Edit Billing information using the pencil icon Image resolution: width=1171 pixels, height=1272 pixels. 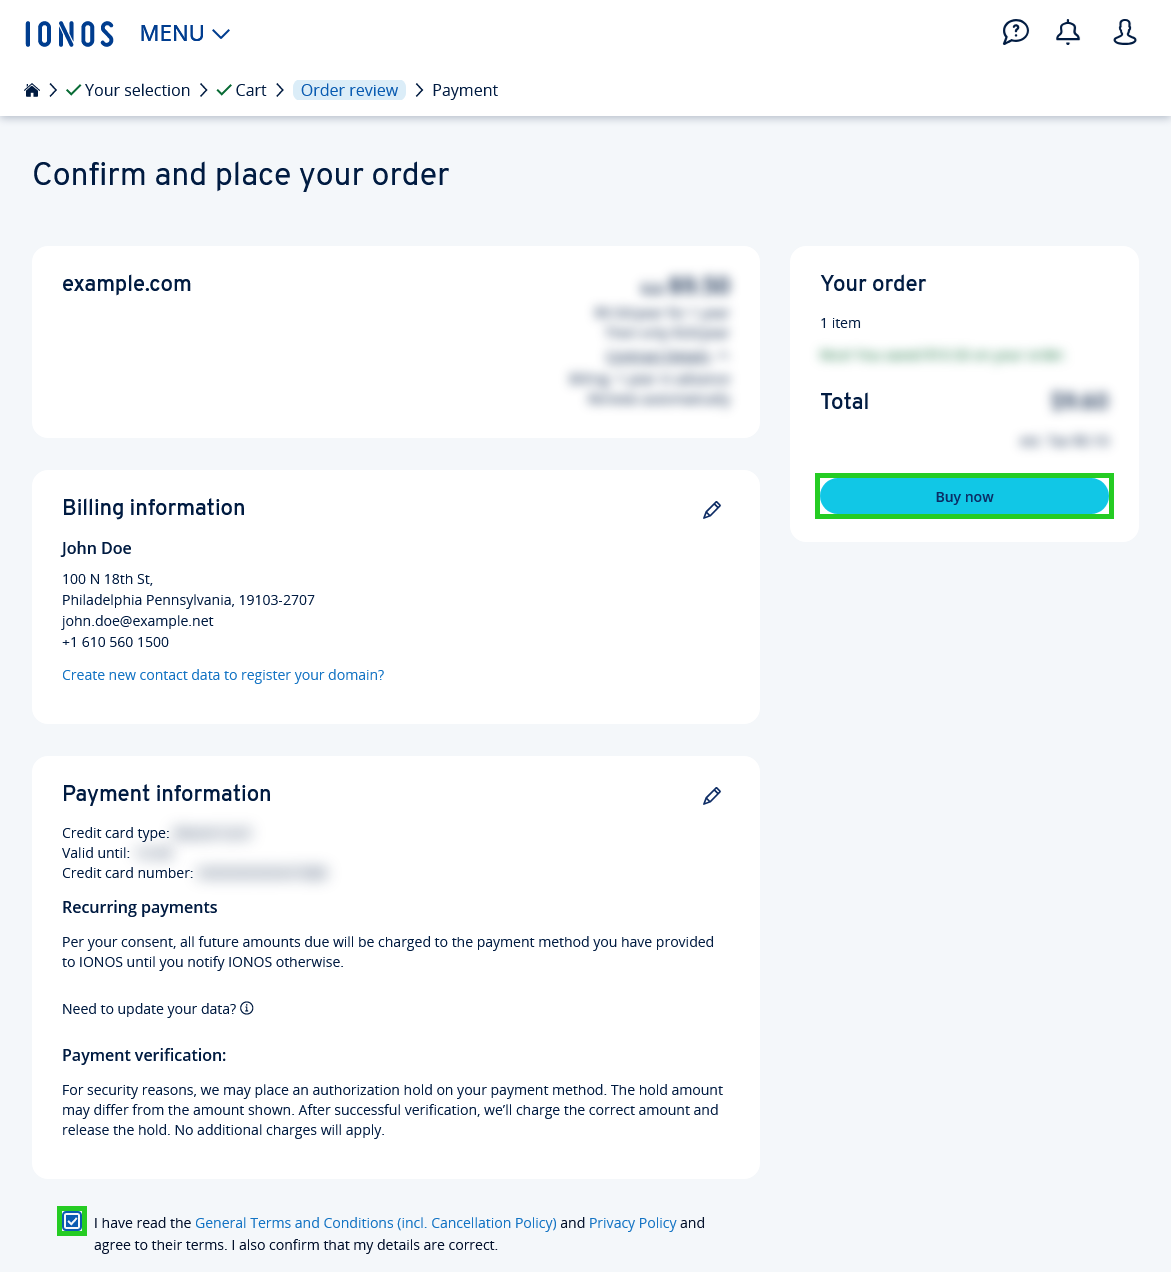point(711,509)
